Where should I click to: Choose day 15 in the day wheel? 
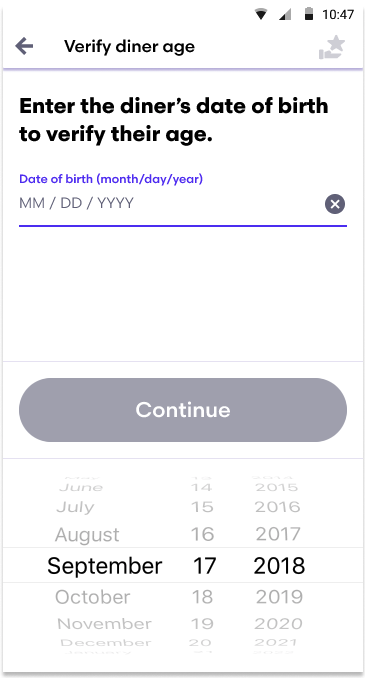click(x=202, y=507)
